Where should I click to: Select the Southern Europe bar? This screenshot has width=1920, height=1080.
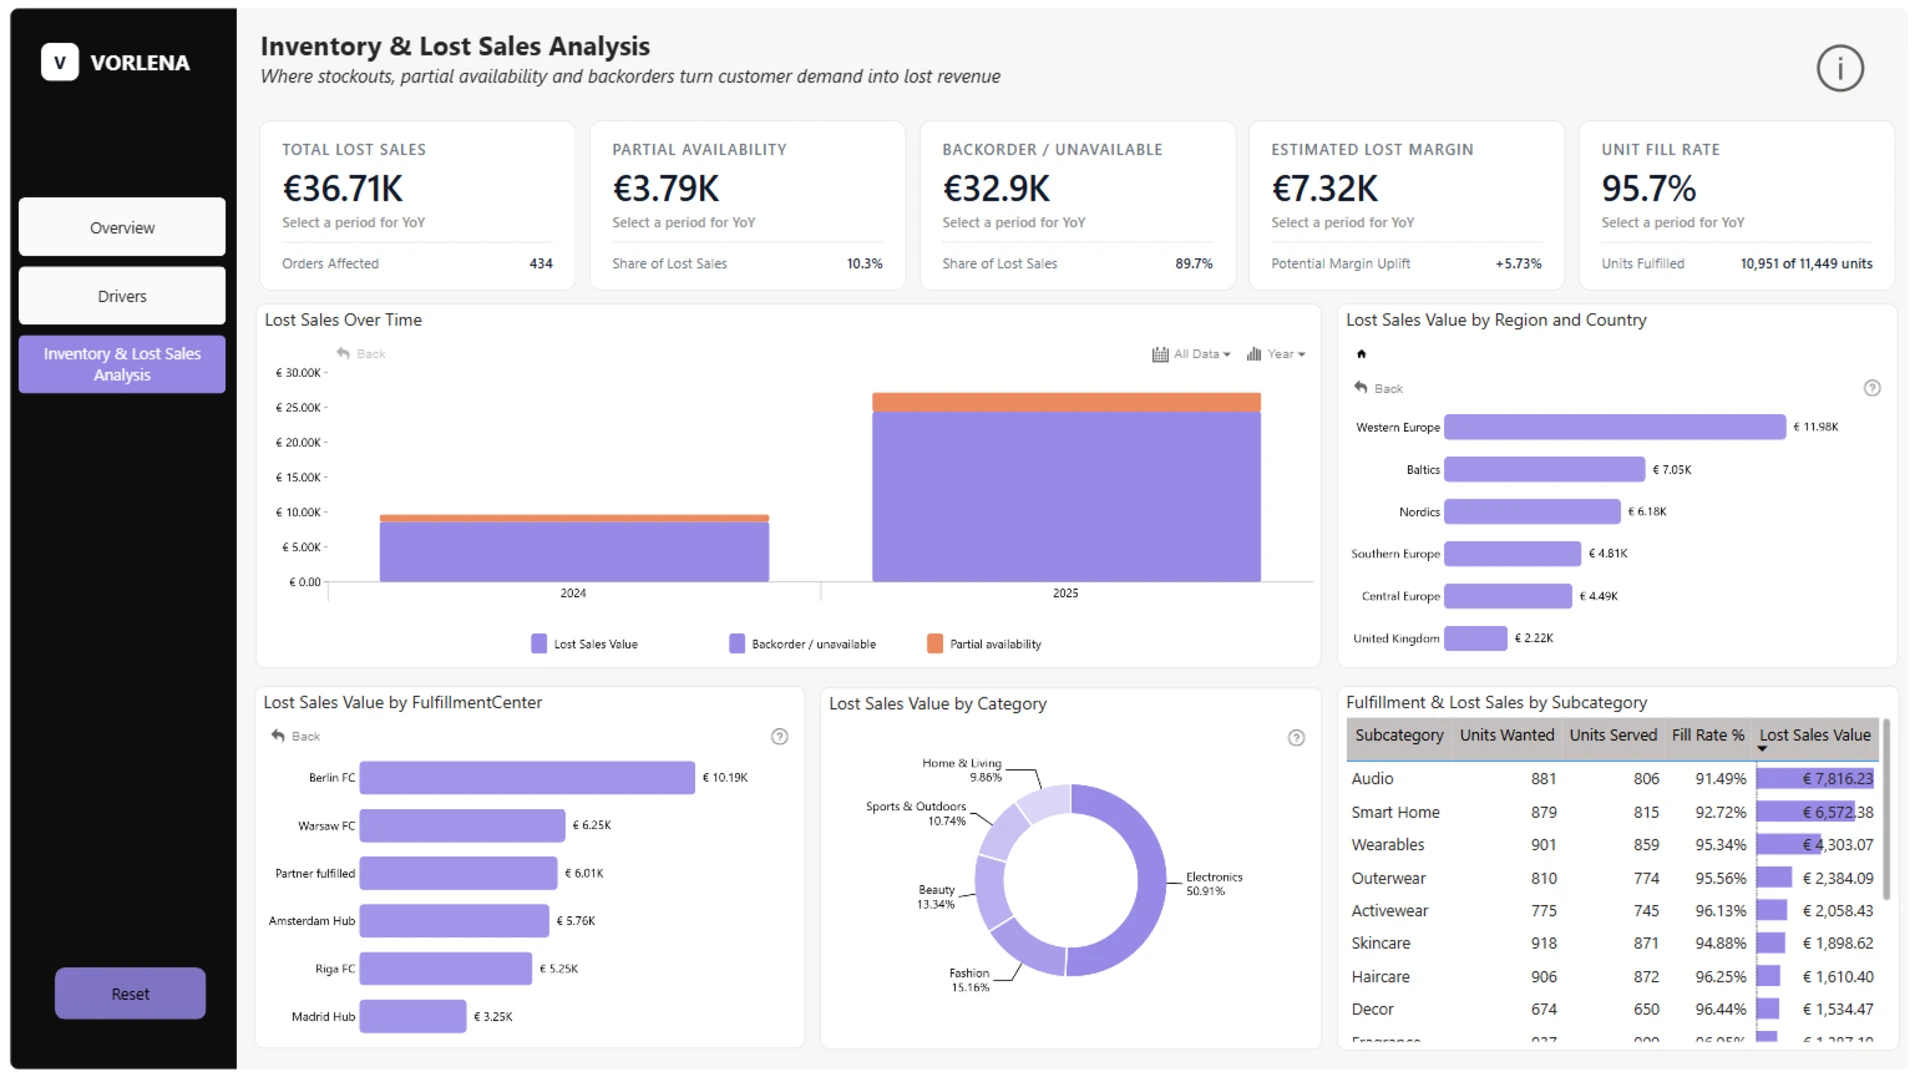point(1513,553)
